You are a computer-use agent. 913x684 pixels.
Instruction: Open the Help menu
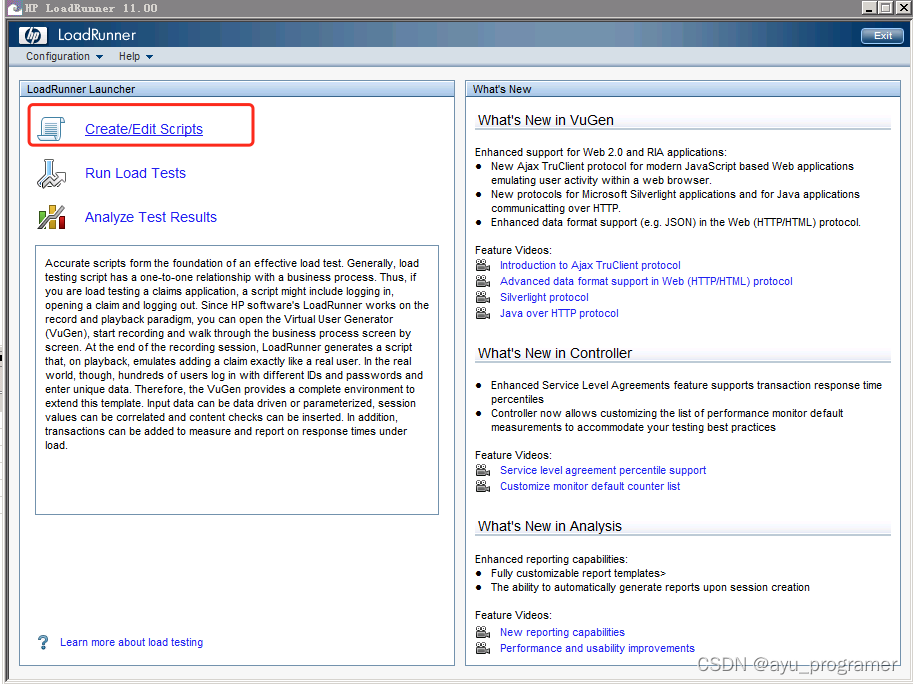click(136, 56)
